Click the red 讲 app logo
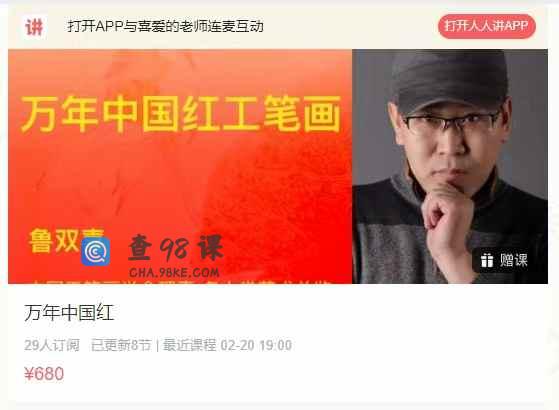 point(34,27)
